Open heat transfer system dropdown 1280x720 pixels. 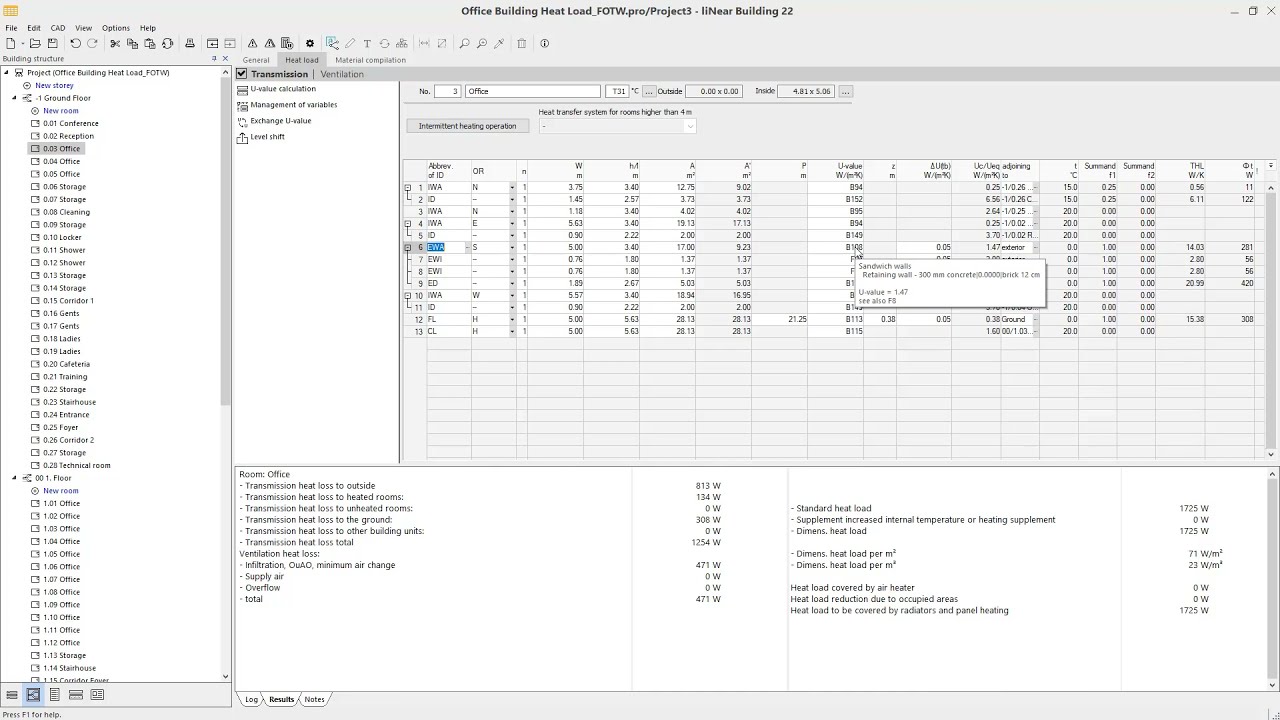click(689, 126)
